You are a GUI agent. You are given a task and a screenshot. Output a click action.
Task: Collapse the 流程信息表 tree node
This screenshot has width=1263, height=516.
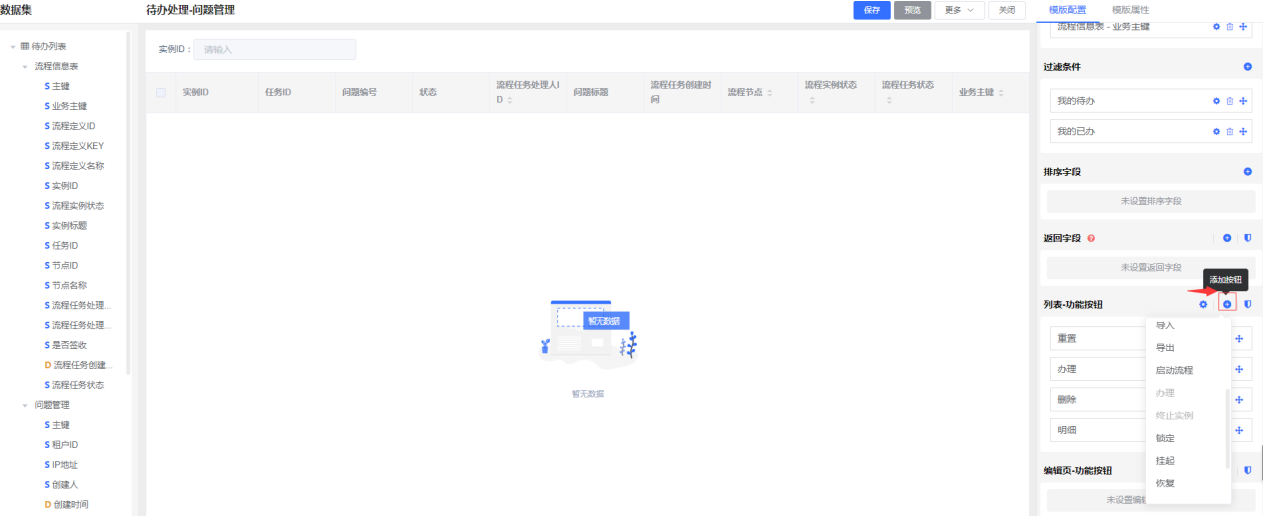(x=26, y=66)
